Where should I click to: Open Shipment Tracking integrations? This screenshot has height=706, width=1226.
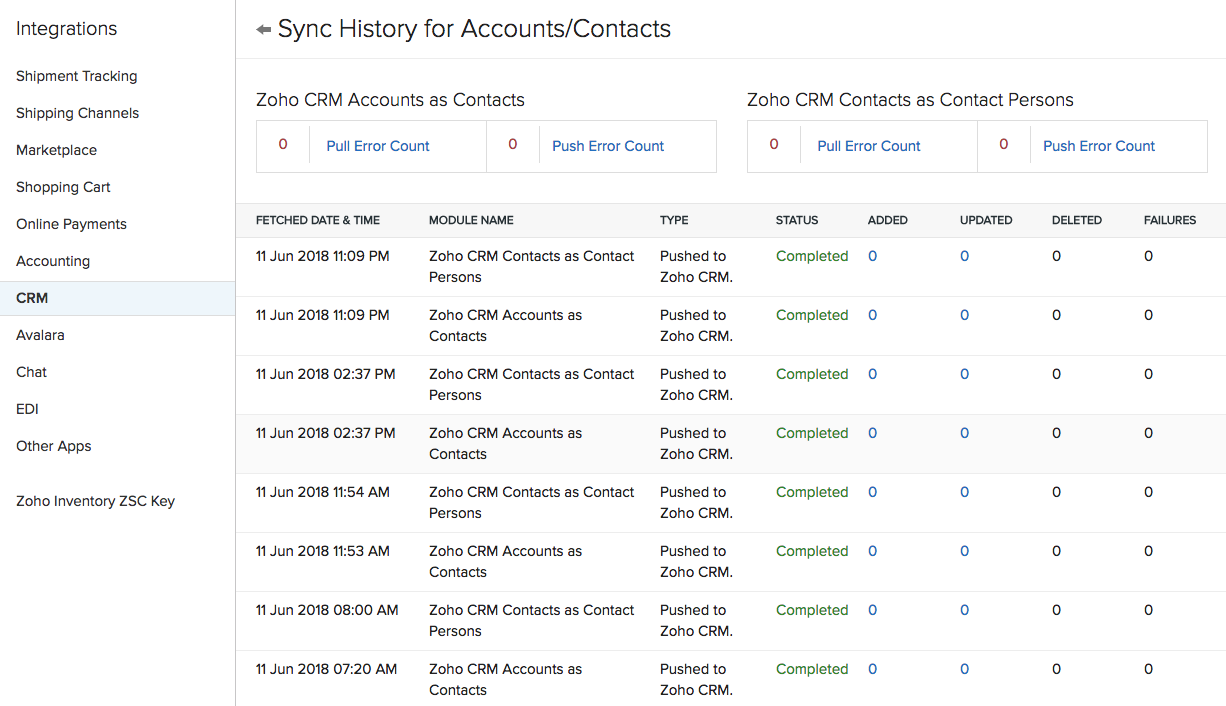coord(76,76)
